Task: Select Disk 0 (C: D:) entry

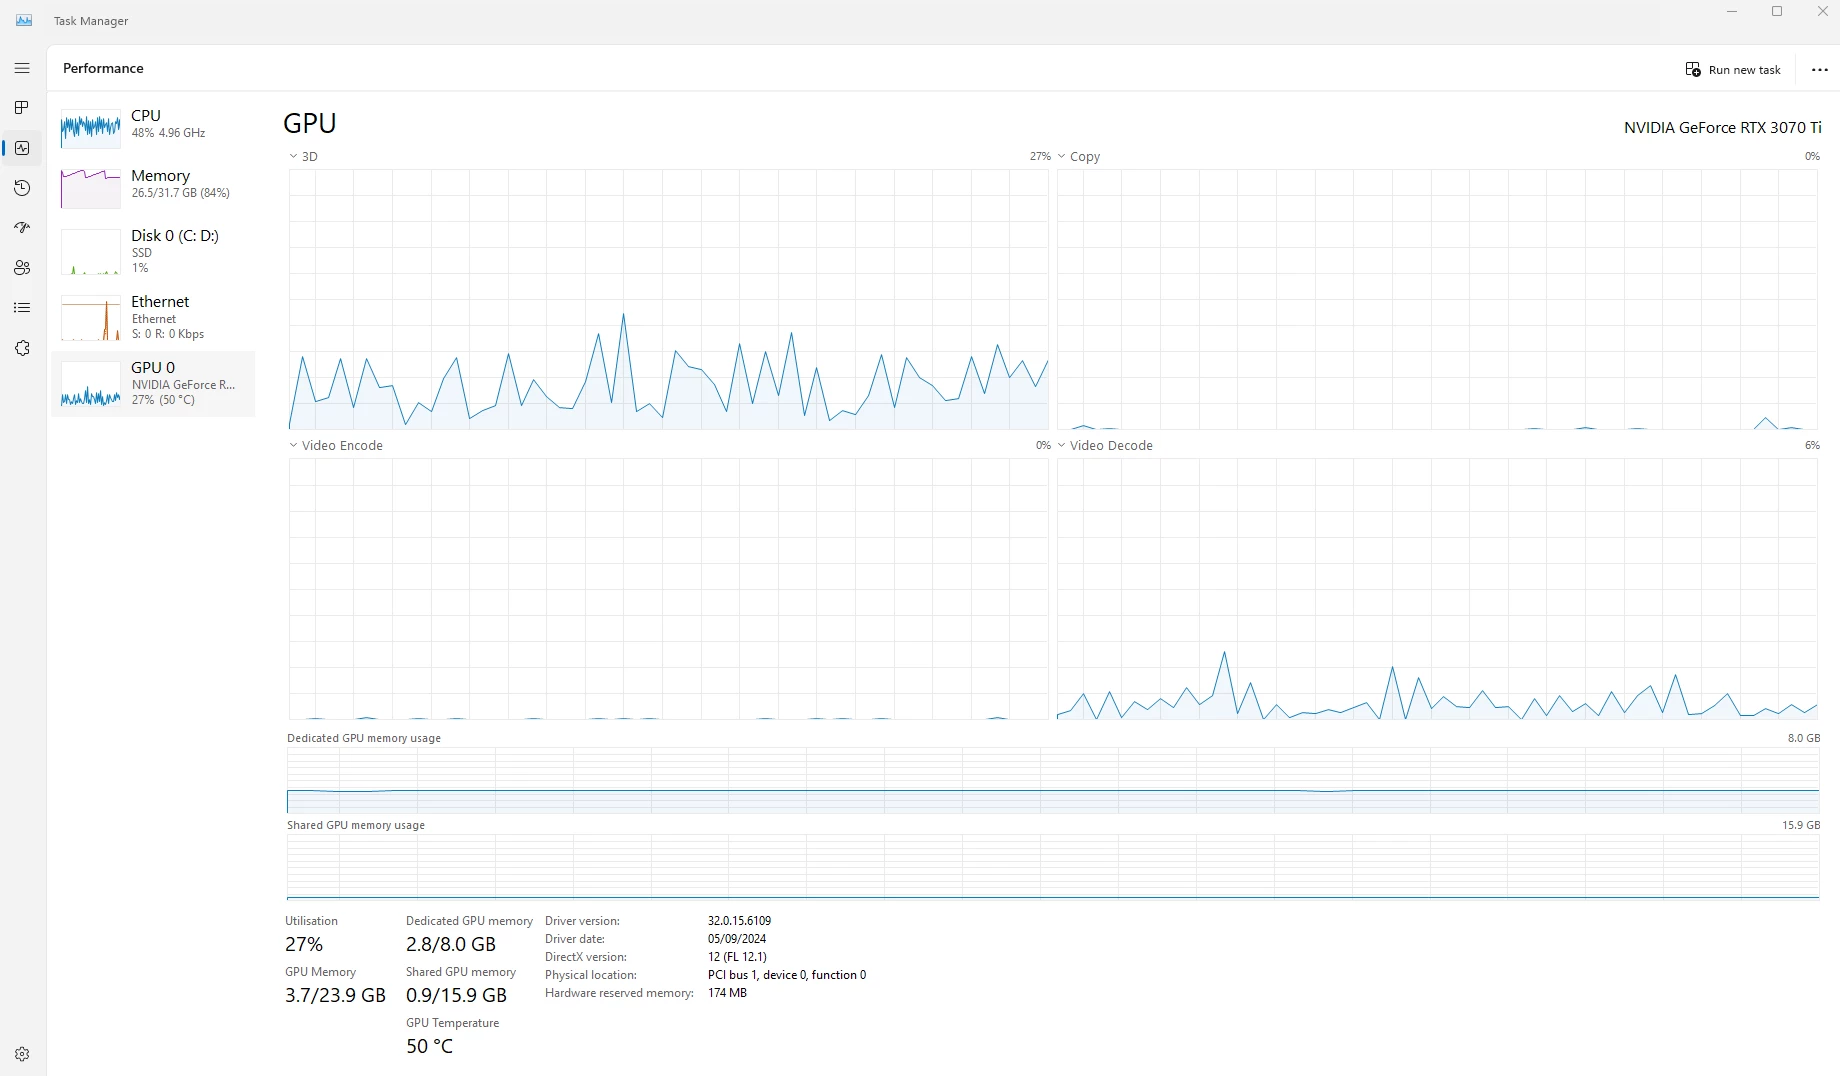Action: pos(153,250)
